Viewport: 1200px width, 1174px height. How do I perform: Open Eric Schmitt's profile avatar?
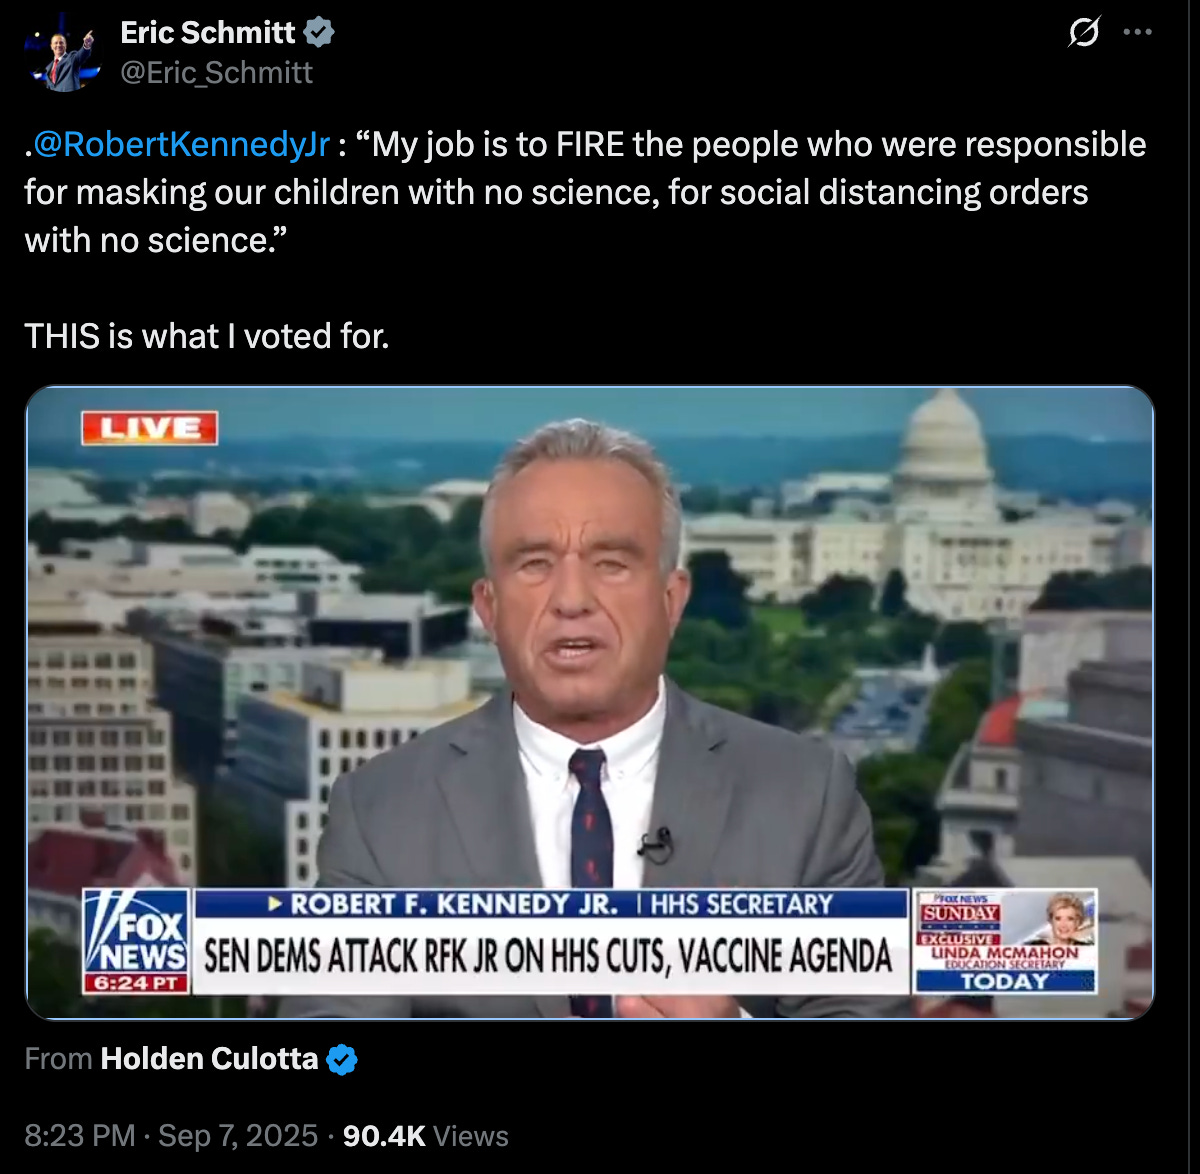click(63, 53)
